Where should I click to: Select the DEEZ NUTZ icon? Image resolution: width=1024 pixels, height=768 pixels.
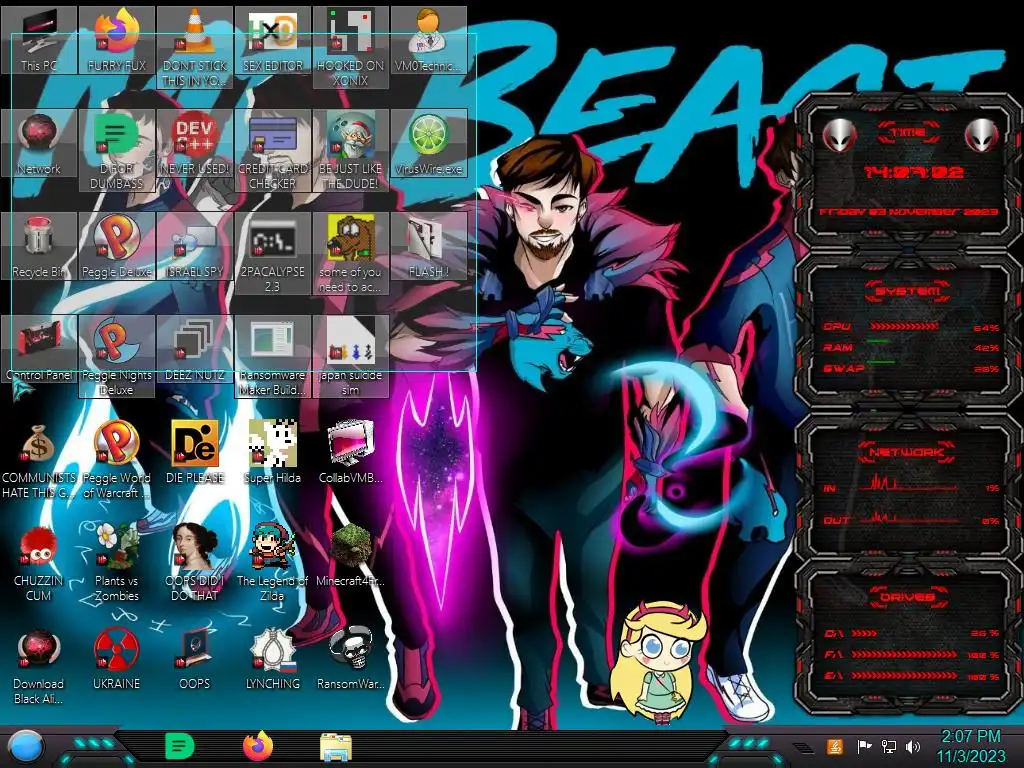coord(195,349)
